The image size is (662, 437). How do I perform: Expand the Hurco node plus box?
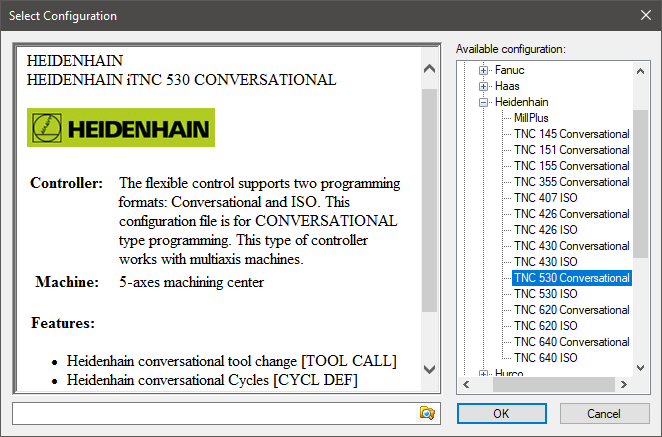tap(483, 373)
